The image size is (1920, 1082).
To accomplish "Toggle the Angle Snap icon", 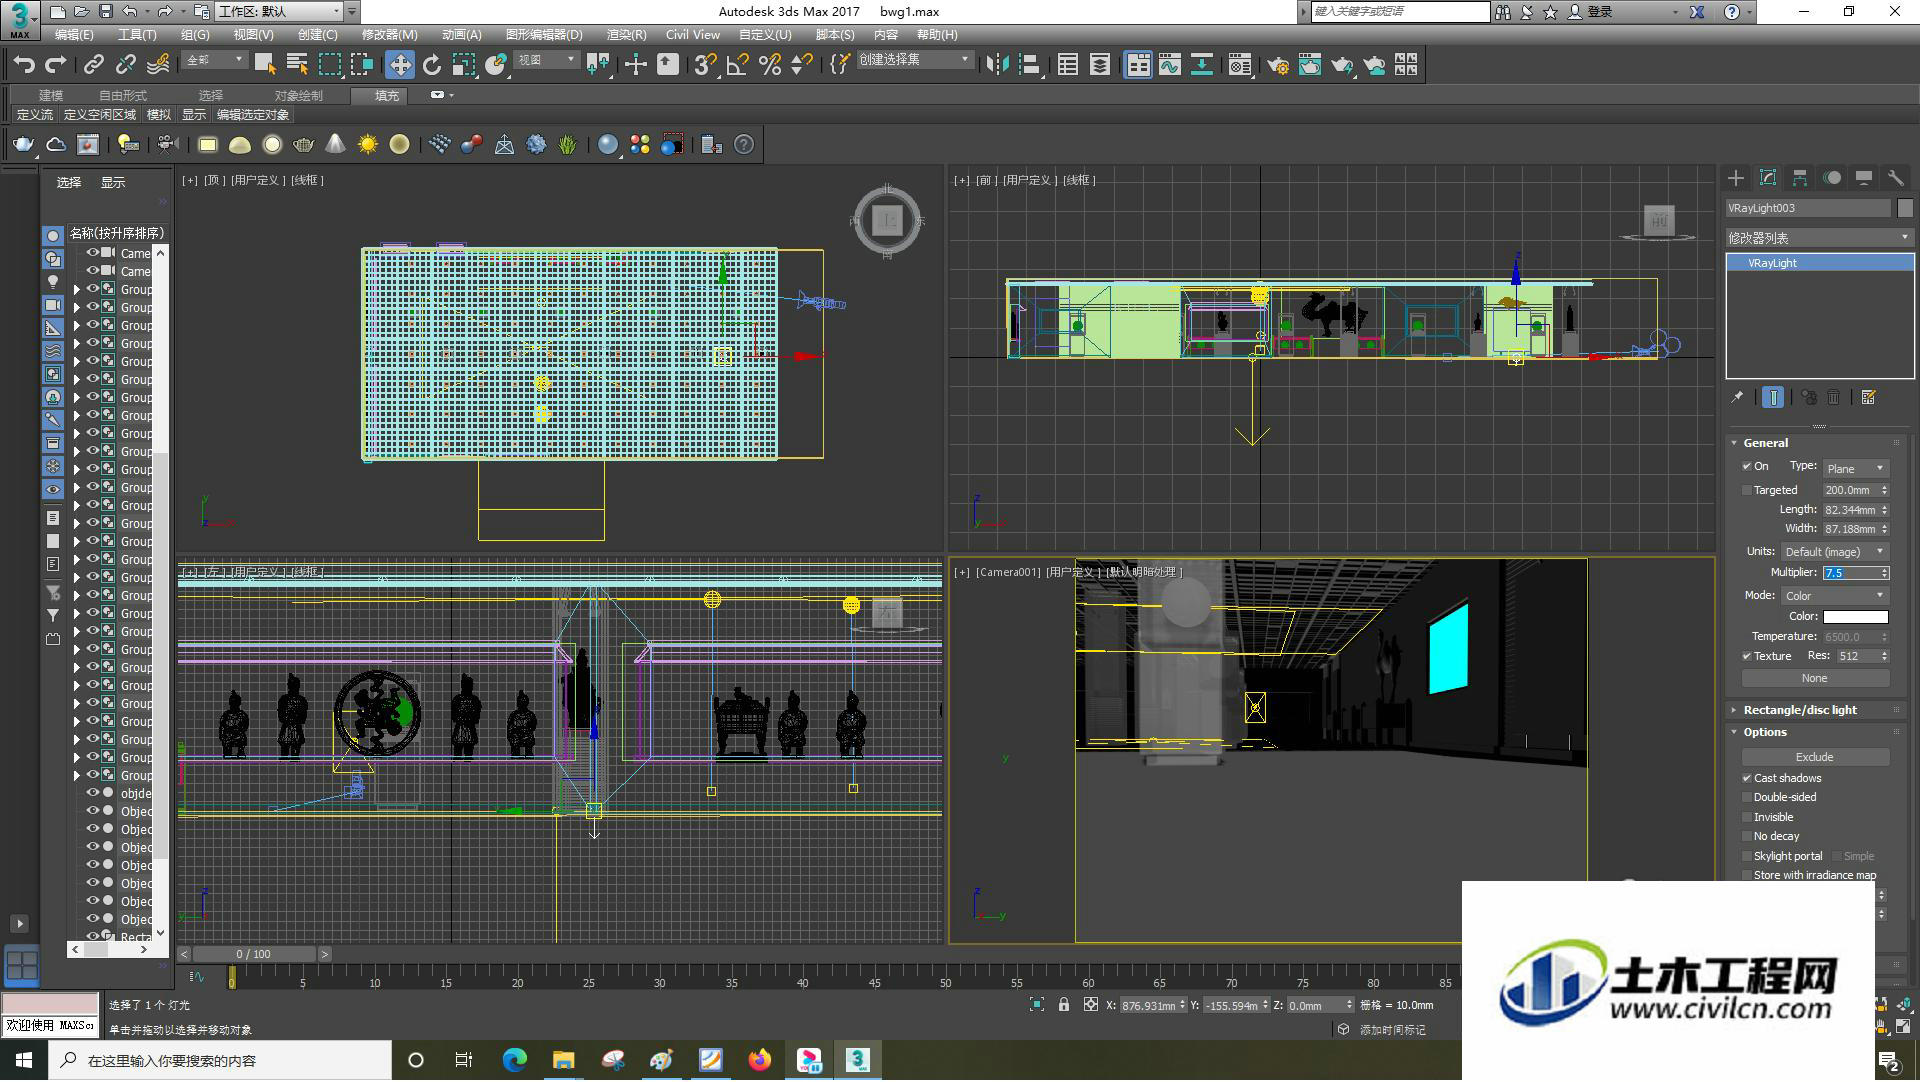I will 737,65.
